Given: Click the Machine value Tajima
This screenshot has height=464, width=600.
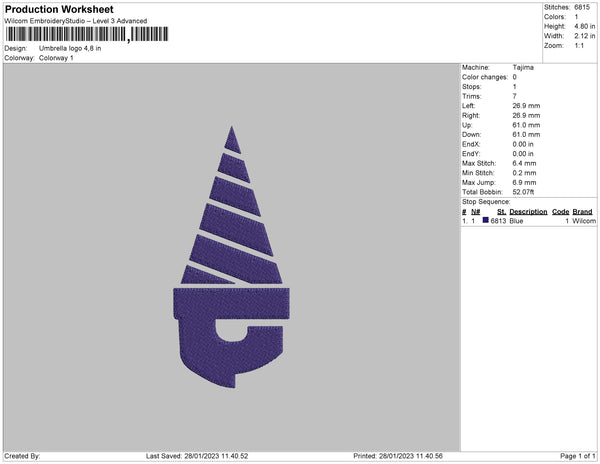Looking at the screenshot, I should 523,67.
